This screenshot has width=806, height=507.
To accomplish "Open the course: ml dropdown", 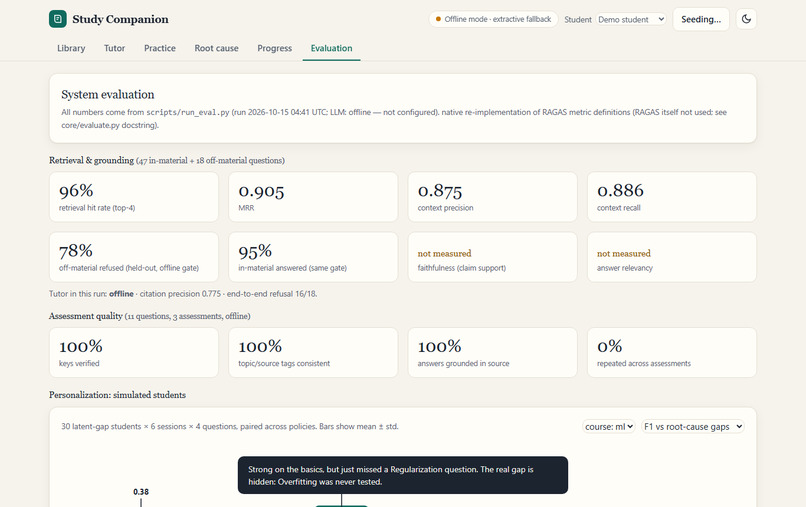I will click(609, 426).
